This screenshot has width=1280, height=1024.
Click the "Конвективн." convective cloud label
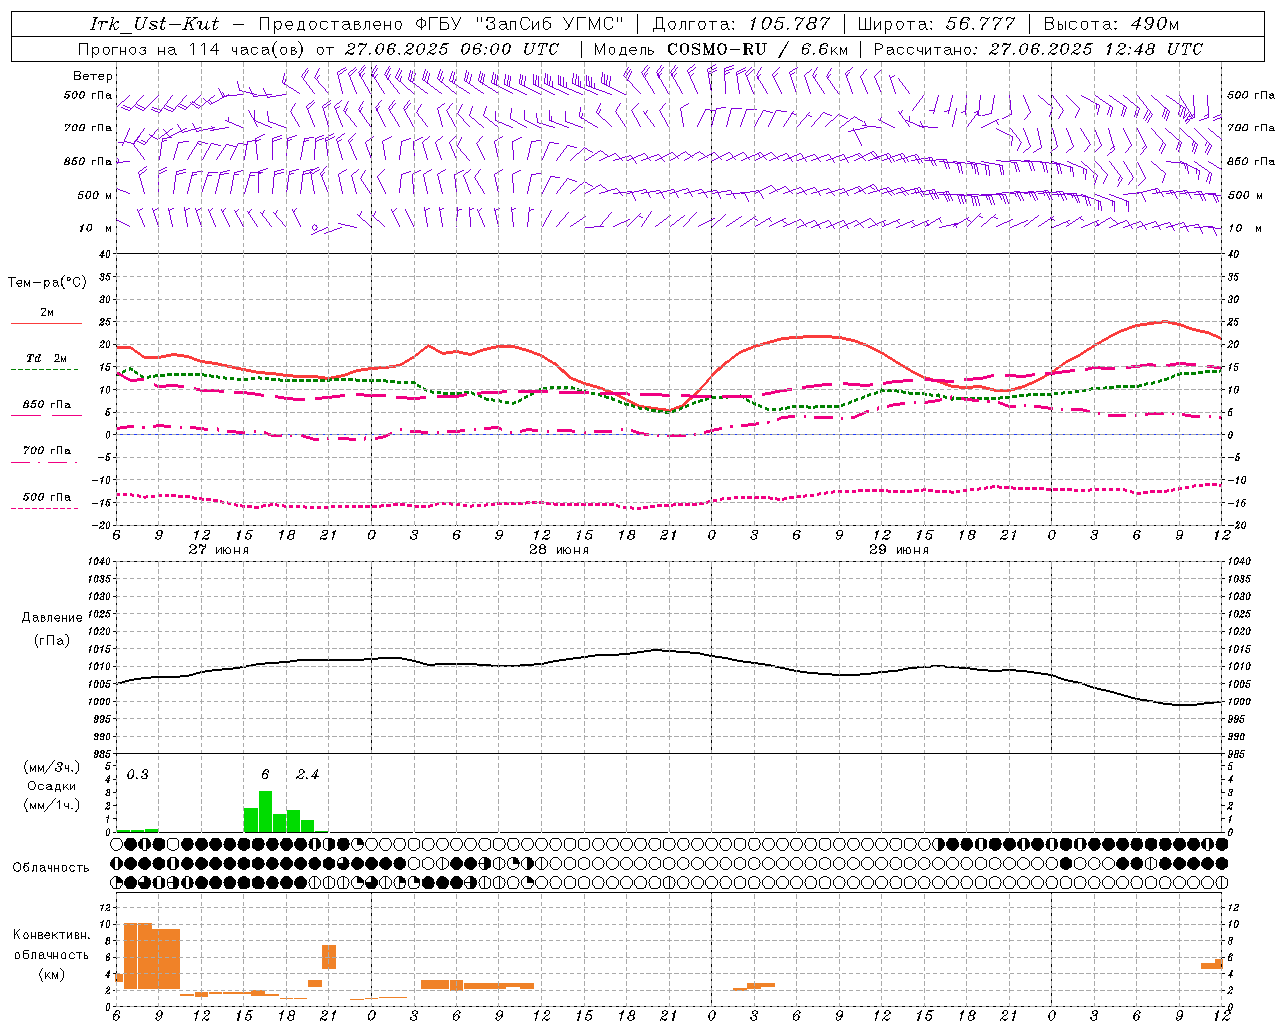[51, 935]
